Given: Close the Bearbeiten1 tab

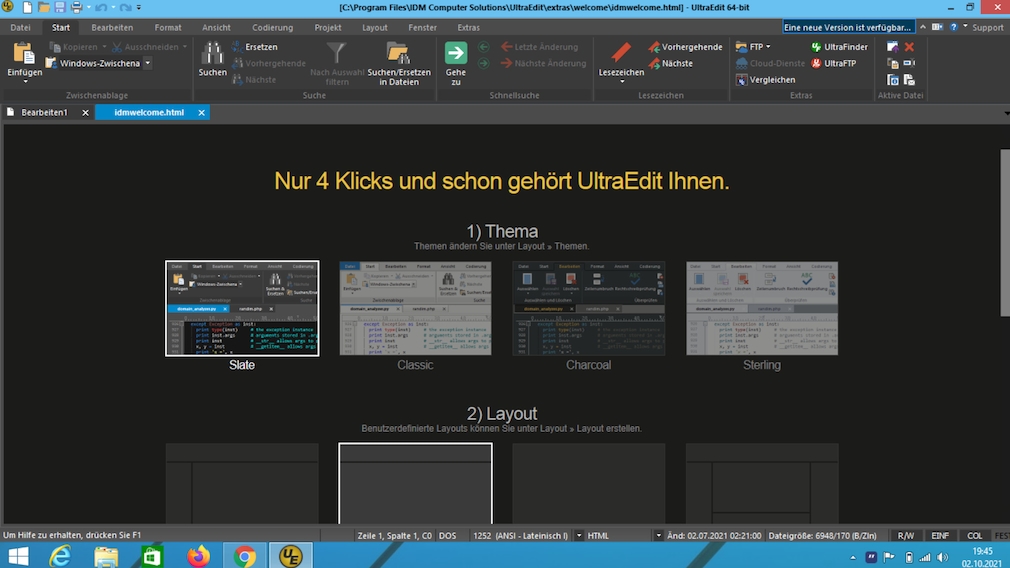Looking at the screenshot, I should [85, 113].
